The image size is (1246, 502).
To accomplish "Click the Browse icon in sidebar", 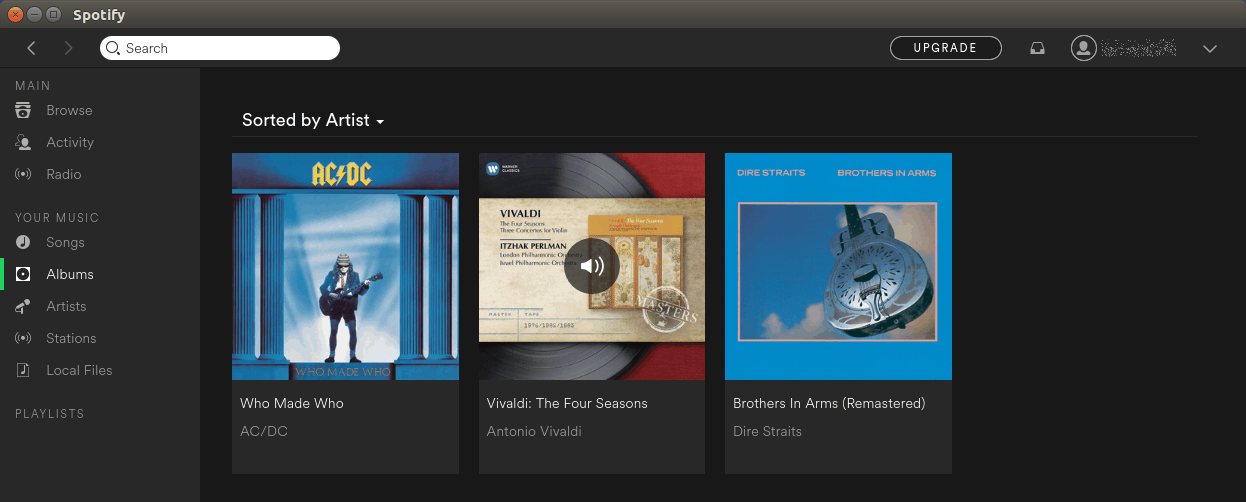I will coord(23,110).
